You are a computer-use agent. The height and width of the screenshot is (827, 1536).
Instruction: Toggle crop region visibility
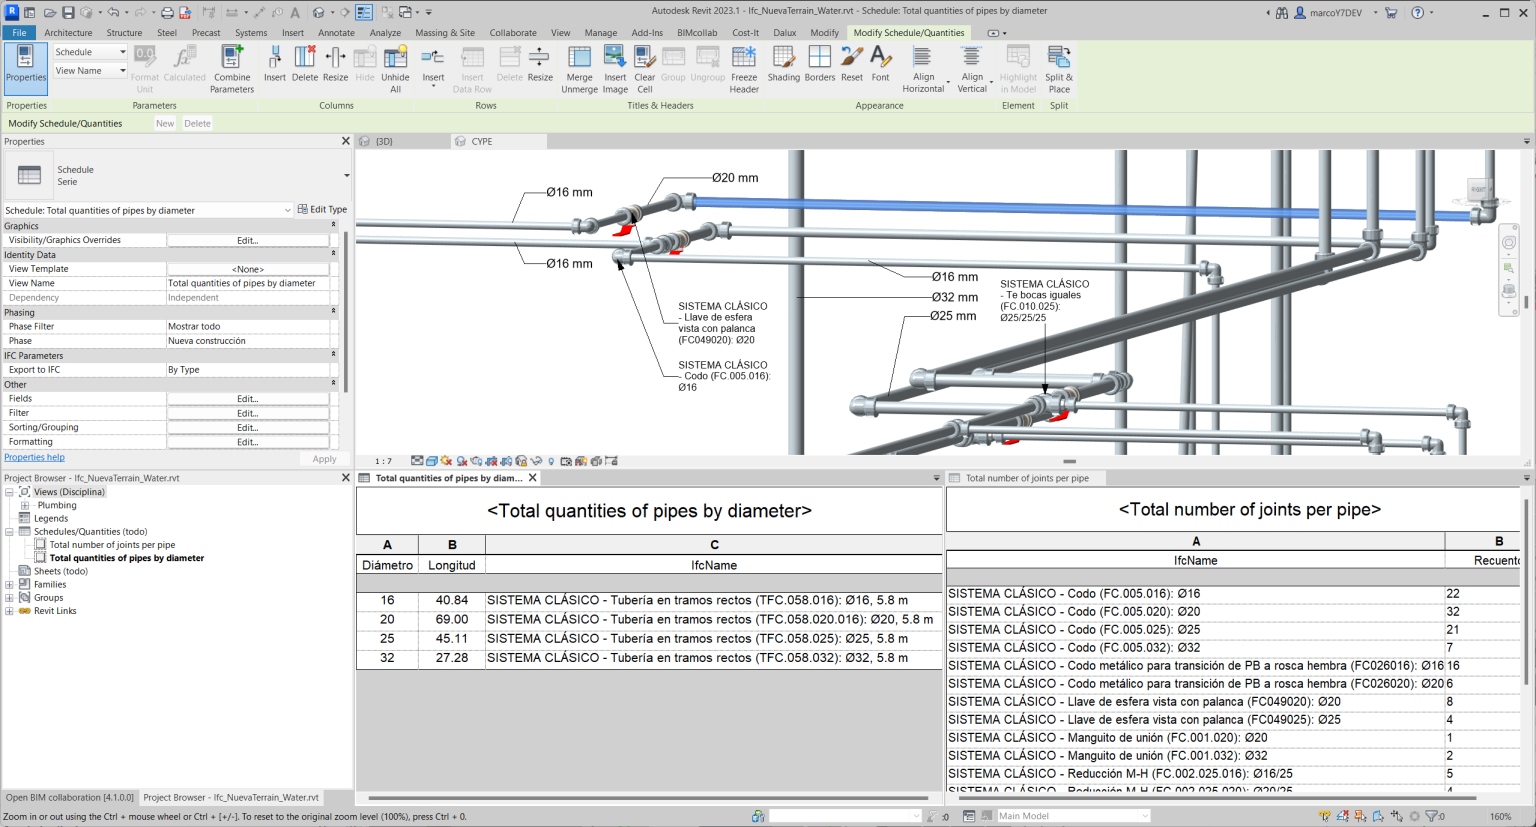505,461
